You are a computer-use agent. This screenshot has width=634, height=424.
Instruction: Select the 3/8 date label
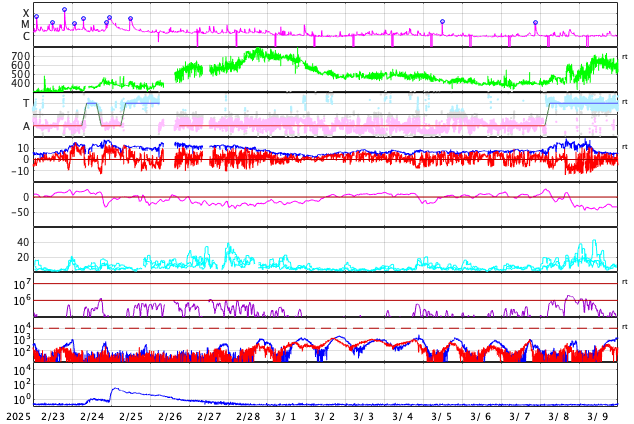point(559,416)
